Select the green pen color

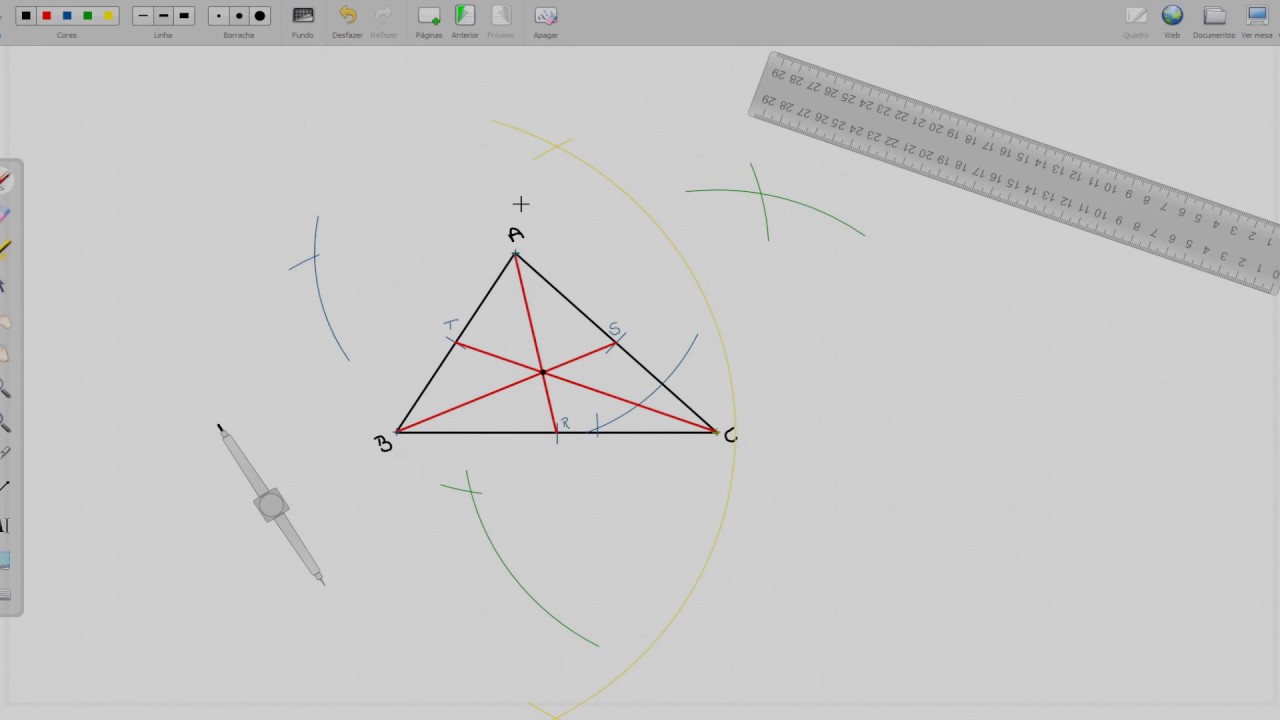[88, 16]
